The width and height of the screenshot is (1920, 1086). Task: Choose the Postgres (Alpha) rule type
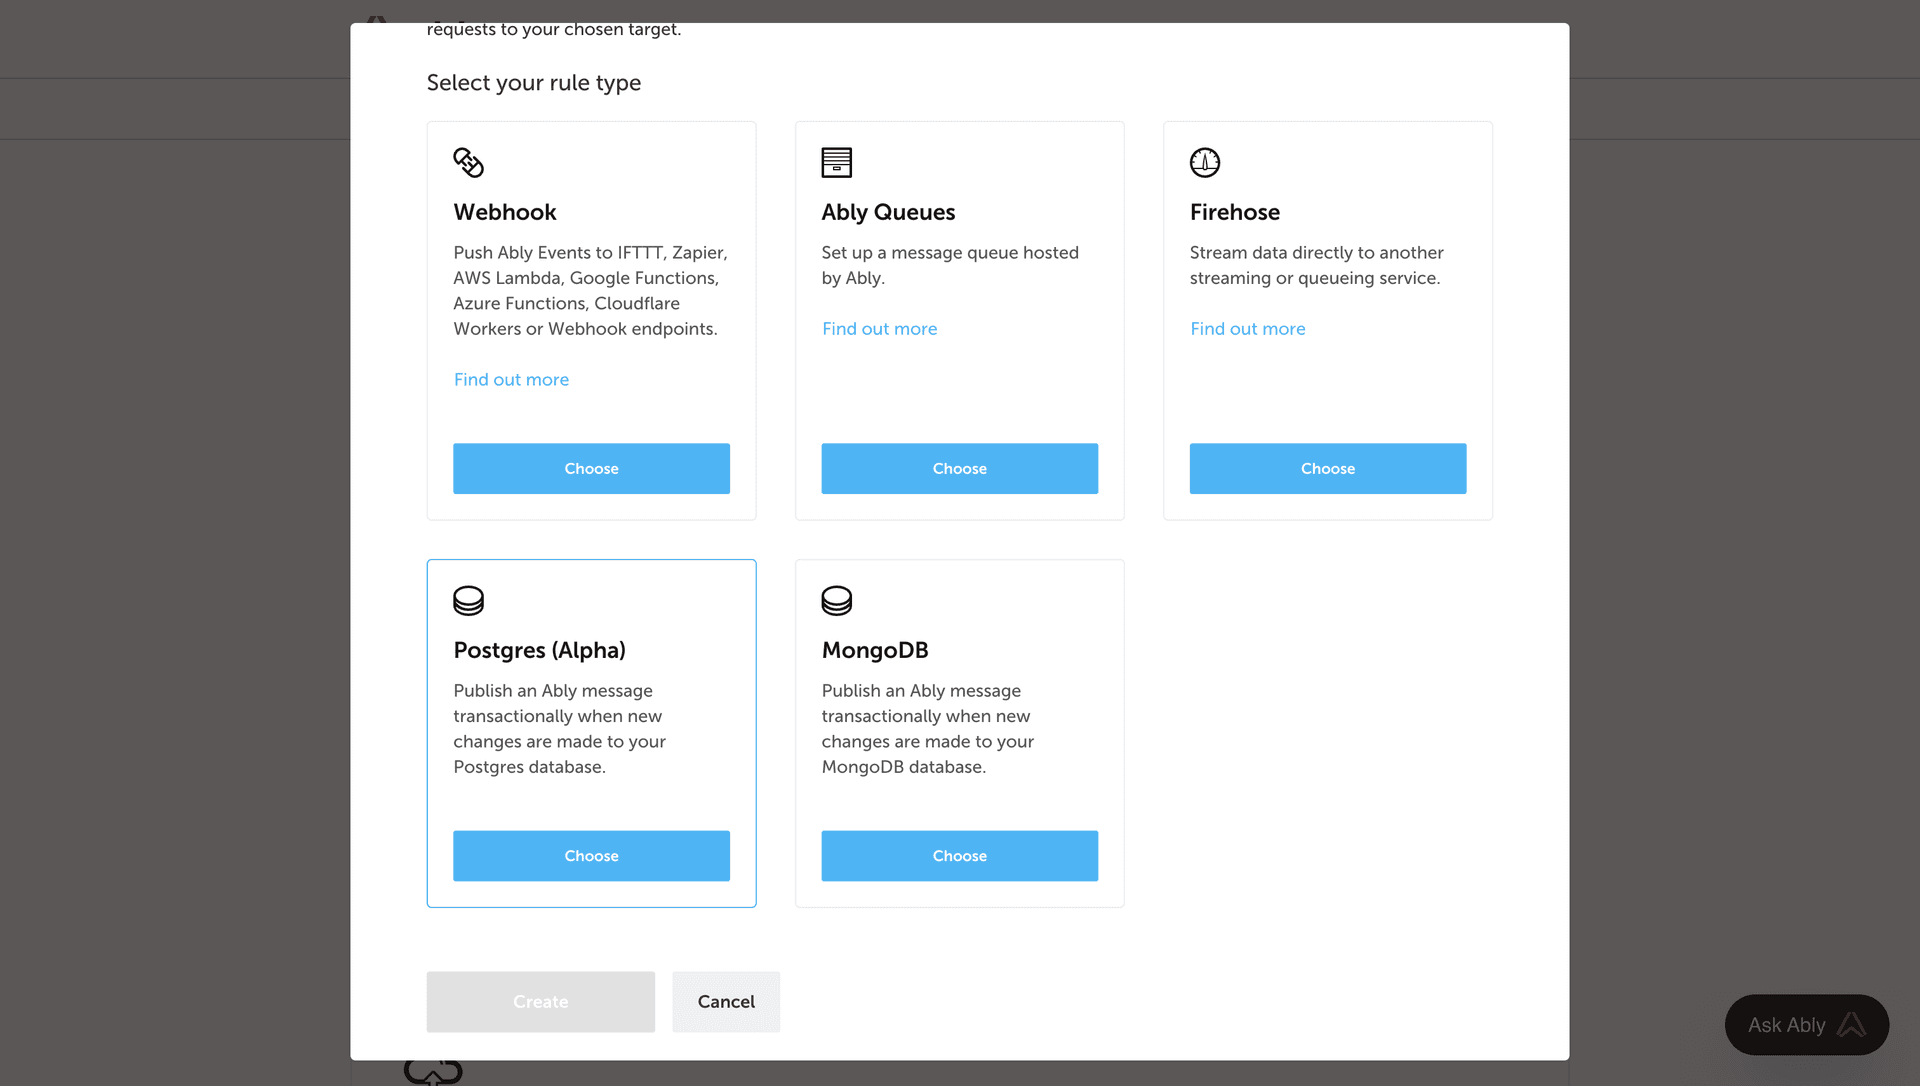click(591, 856)
